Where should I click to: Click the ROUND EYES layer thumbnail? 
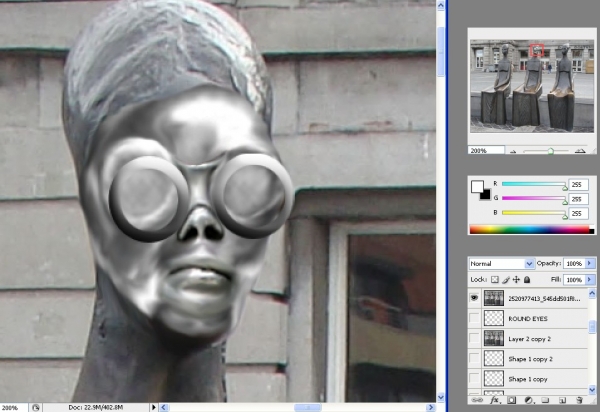coord(494,318)
